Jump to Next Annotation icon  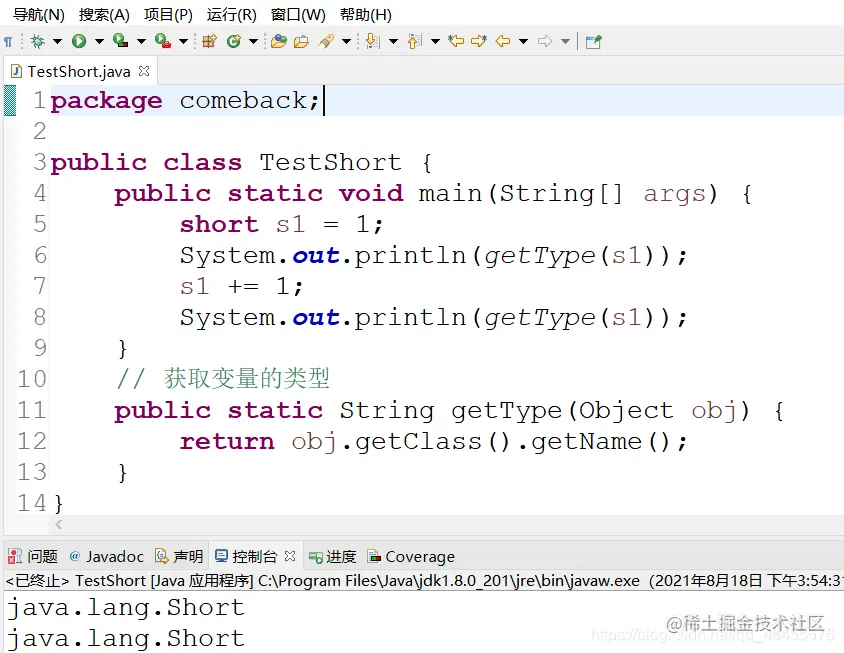click(x=372, y=41)
